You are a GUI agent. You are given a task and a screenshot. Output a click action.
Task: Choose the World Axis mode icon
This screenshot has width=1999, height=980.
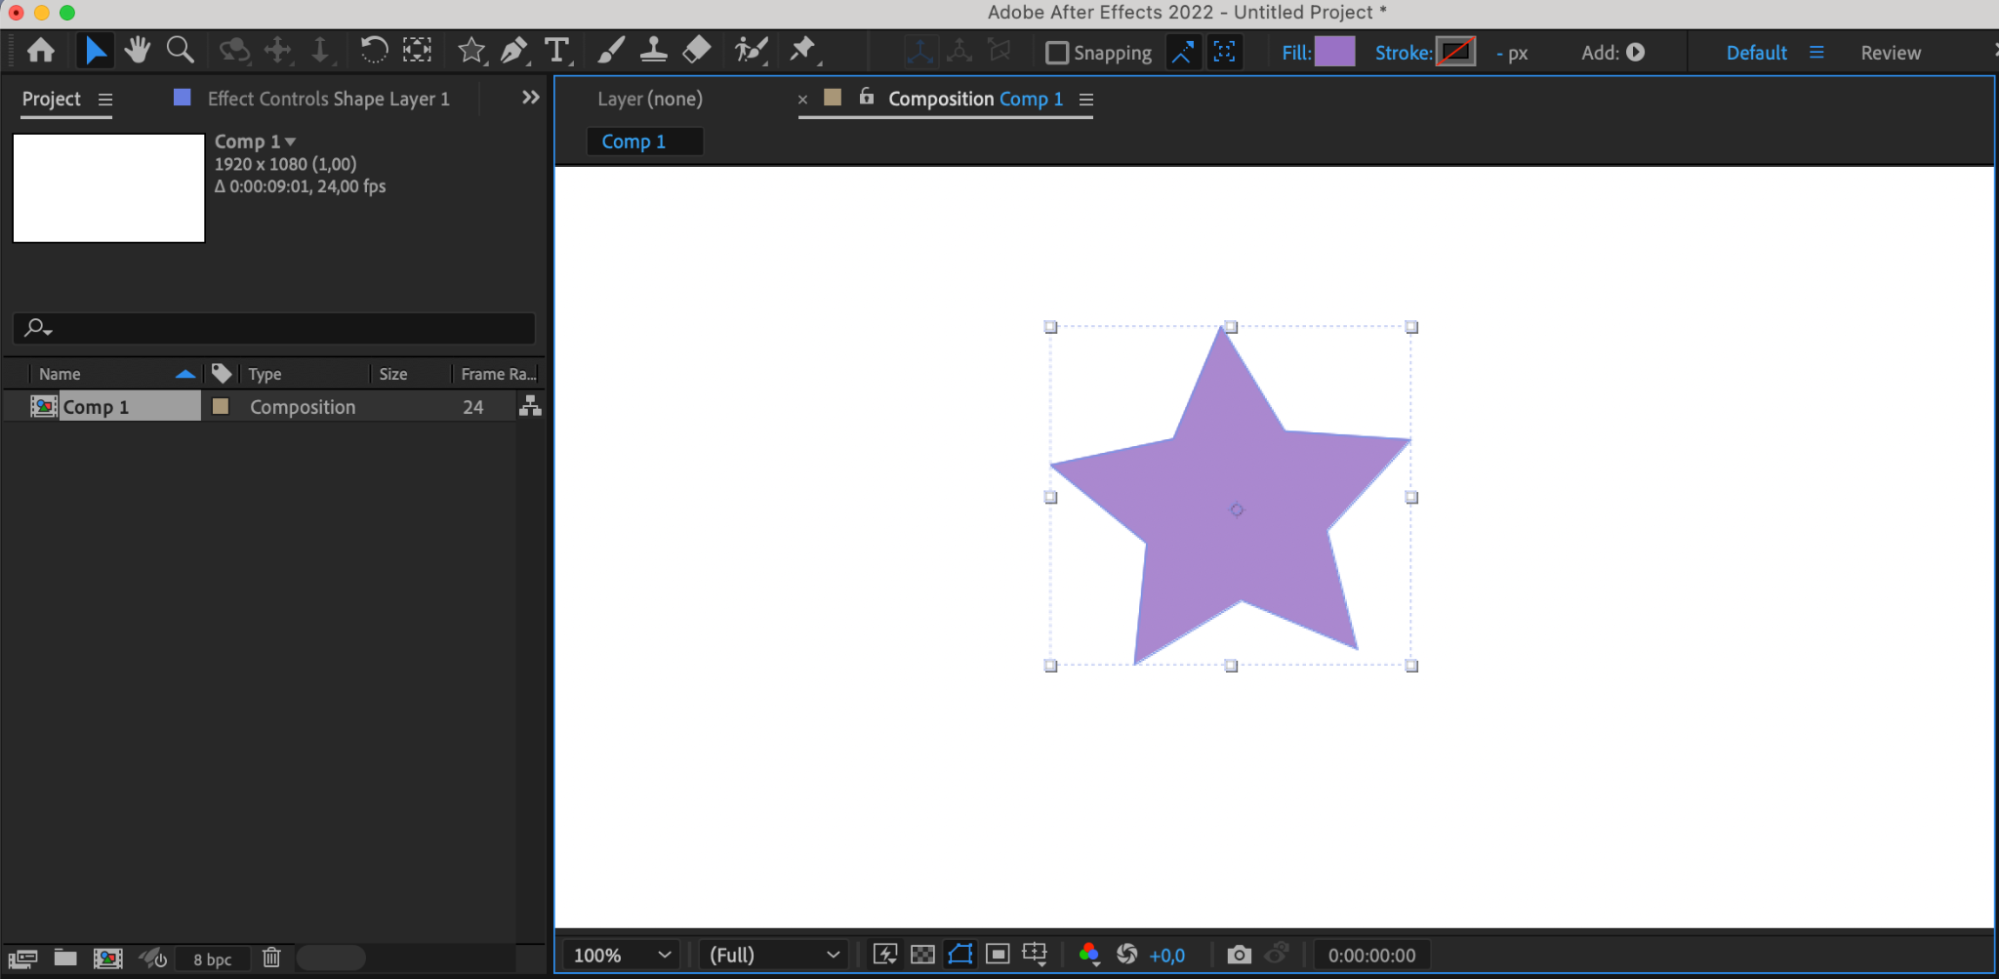click(959, 52)
